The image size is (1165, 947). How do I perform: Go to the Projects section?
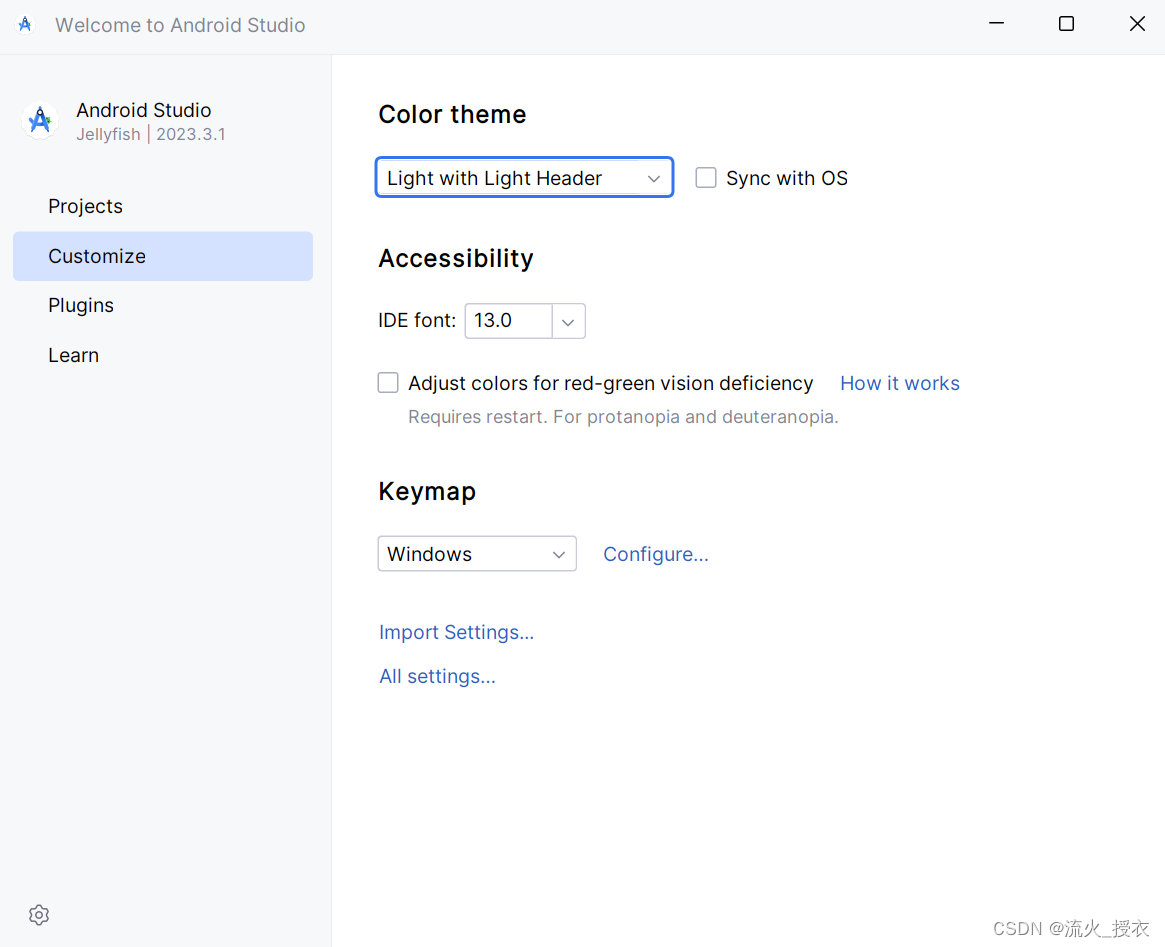tap(163, 206)
